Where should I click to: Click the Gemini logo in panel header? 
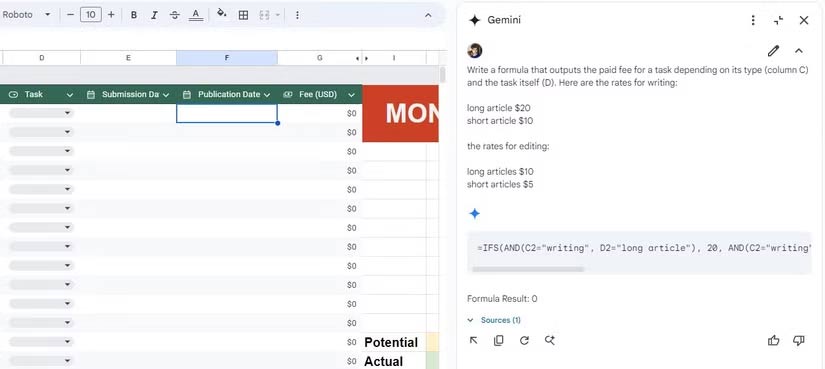pos(475,21)
